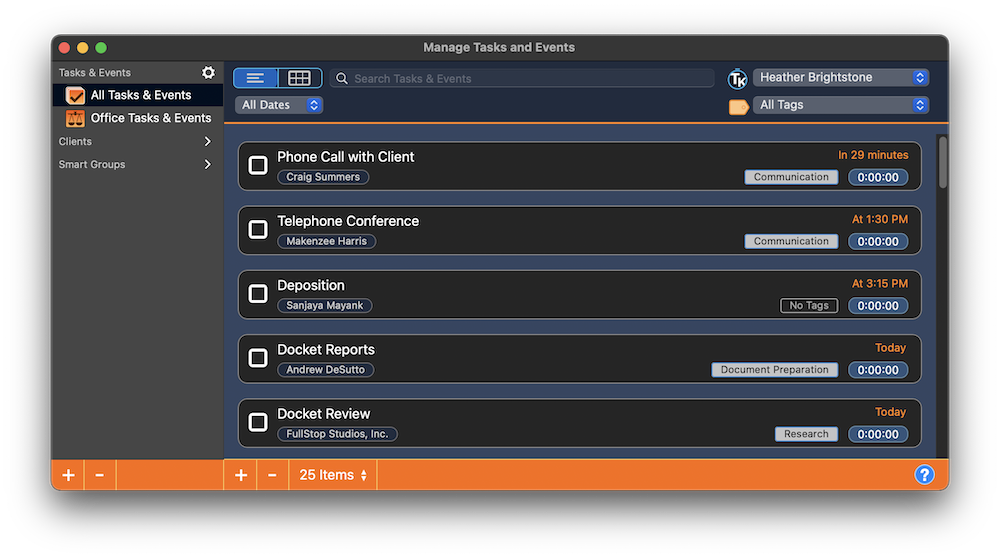Click the Research tag on Docket Review

pyautogui.click(x=806, y=434)
